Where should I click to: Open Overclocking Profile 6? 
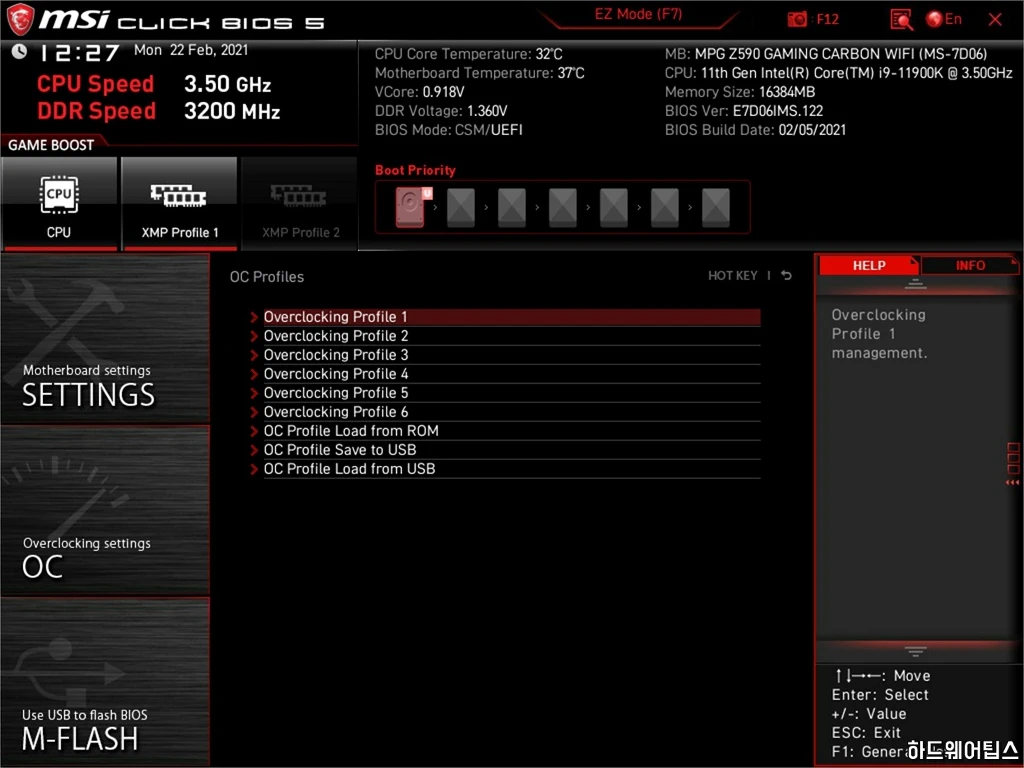pyautogui.click(x=511, y=411)
